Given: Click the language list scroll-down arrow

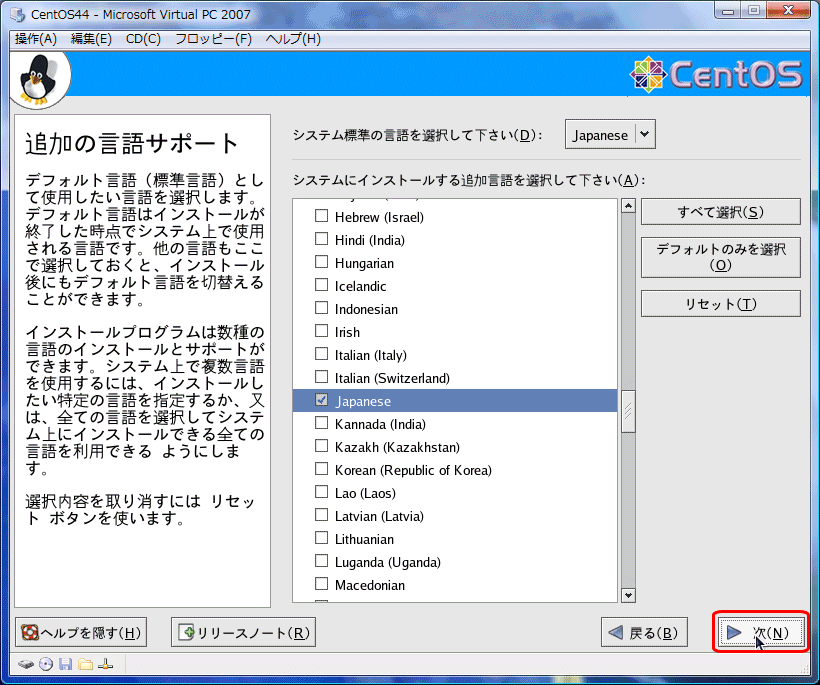Looking at the screenshot, I should [628, 595].
